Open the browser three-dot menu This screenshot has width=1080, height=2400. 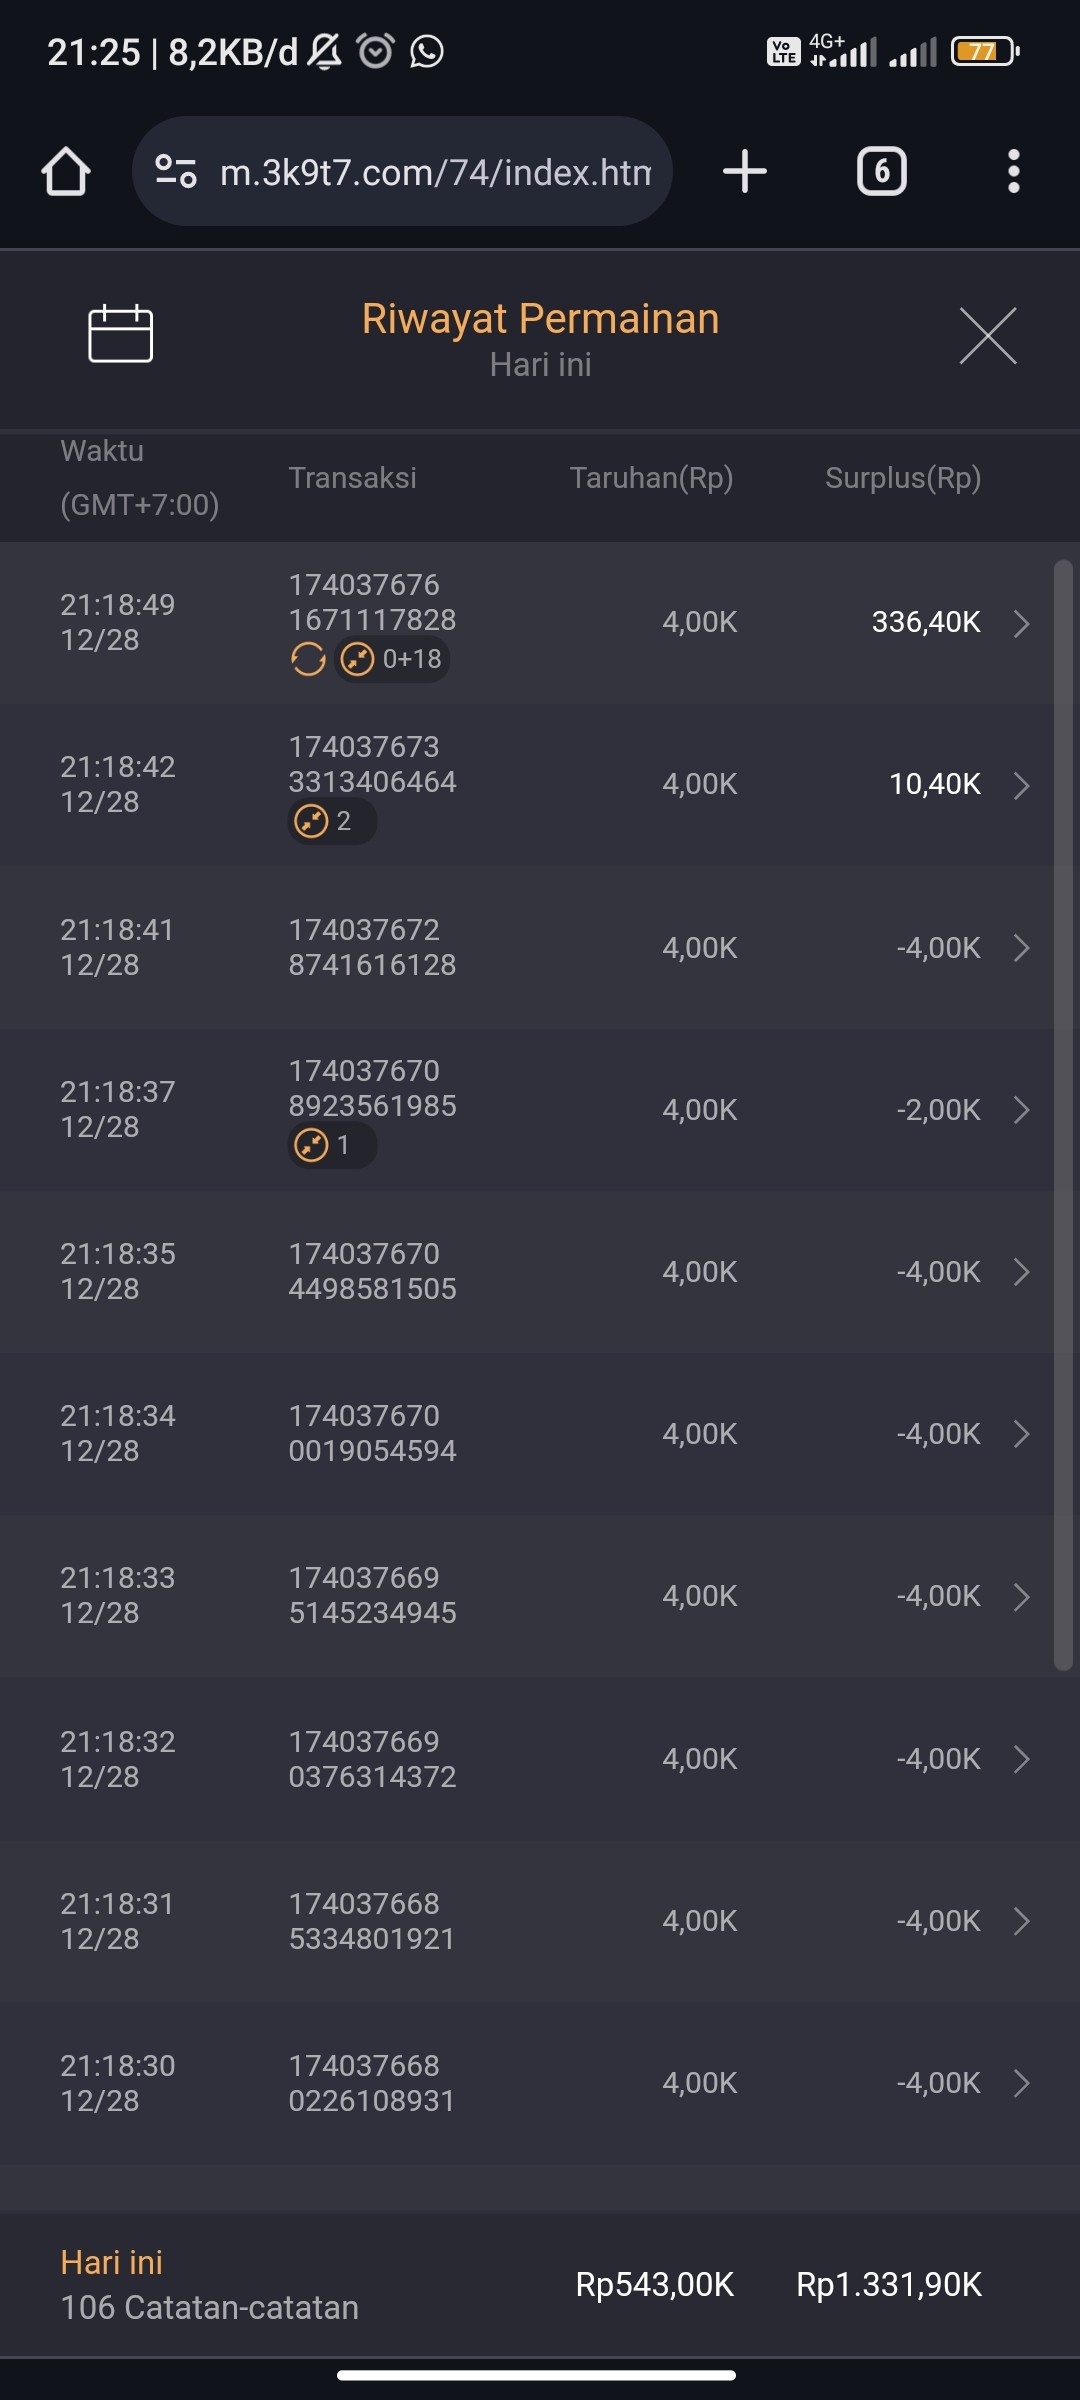pyautogui.click(x=1013, y=172)
